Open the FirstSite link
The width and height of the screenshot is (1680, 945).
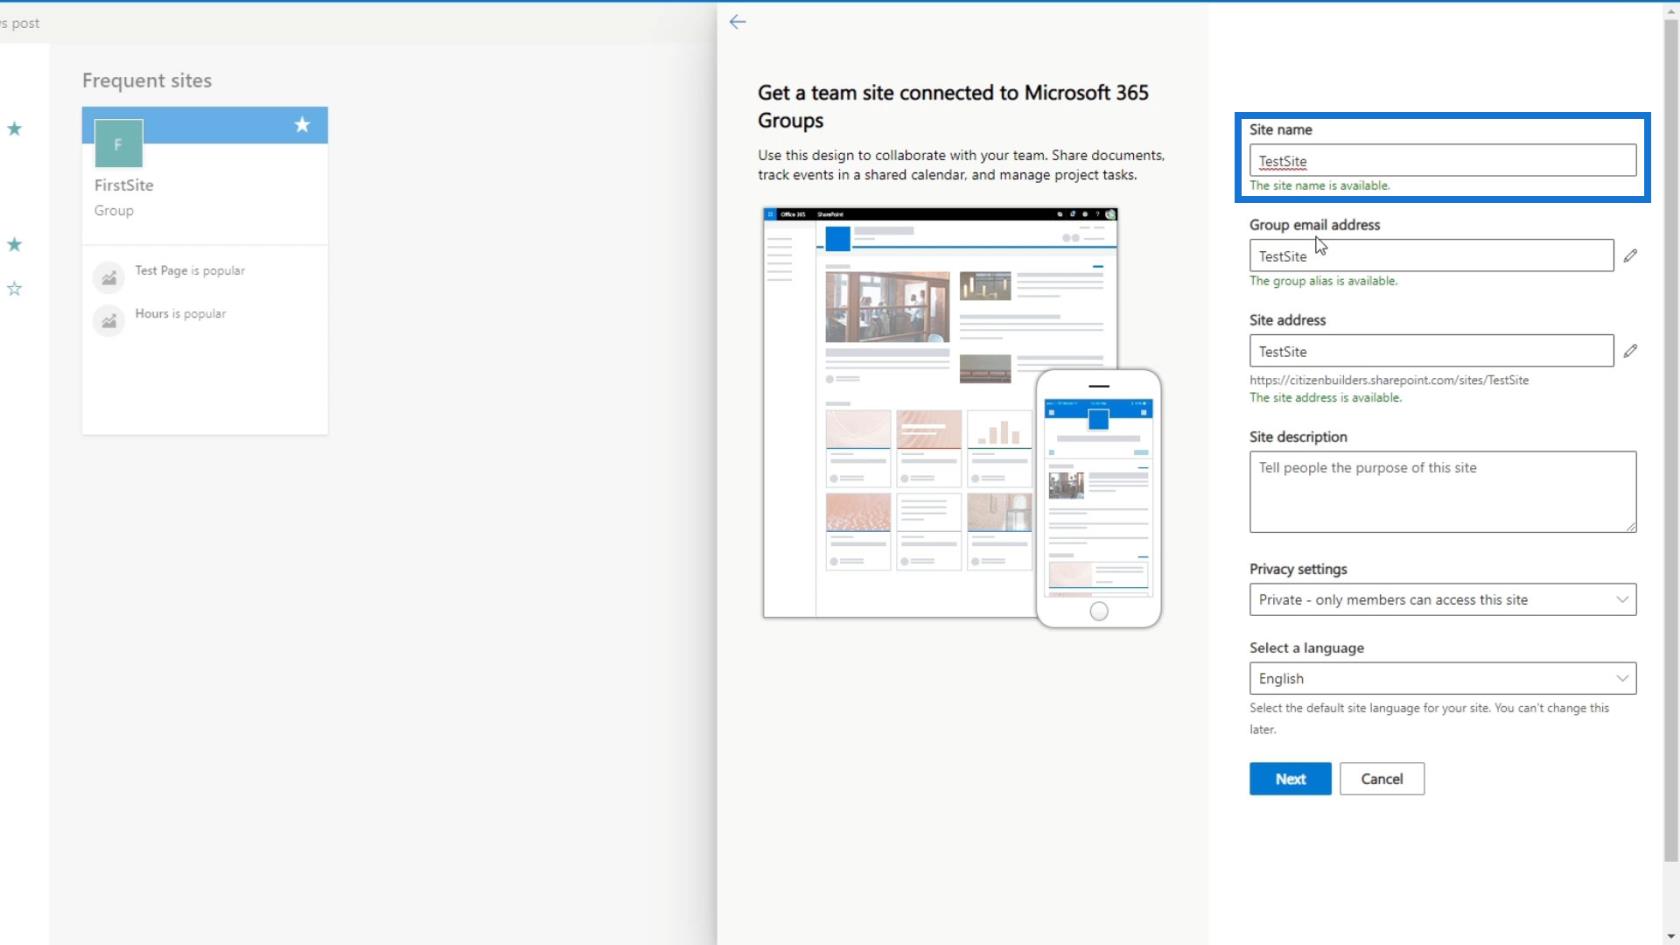124,185
